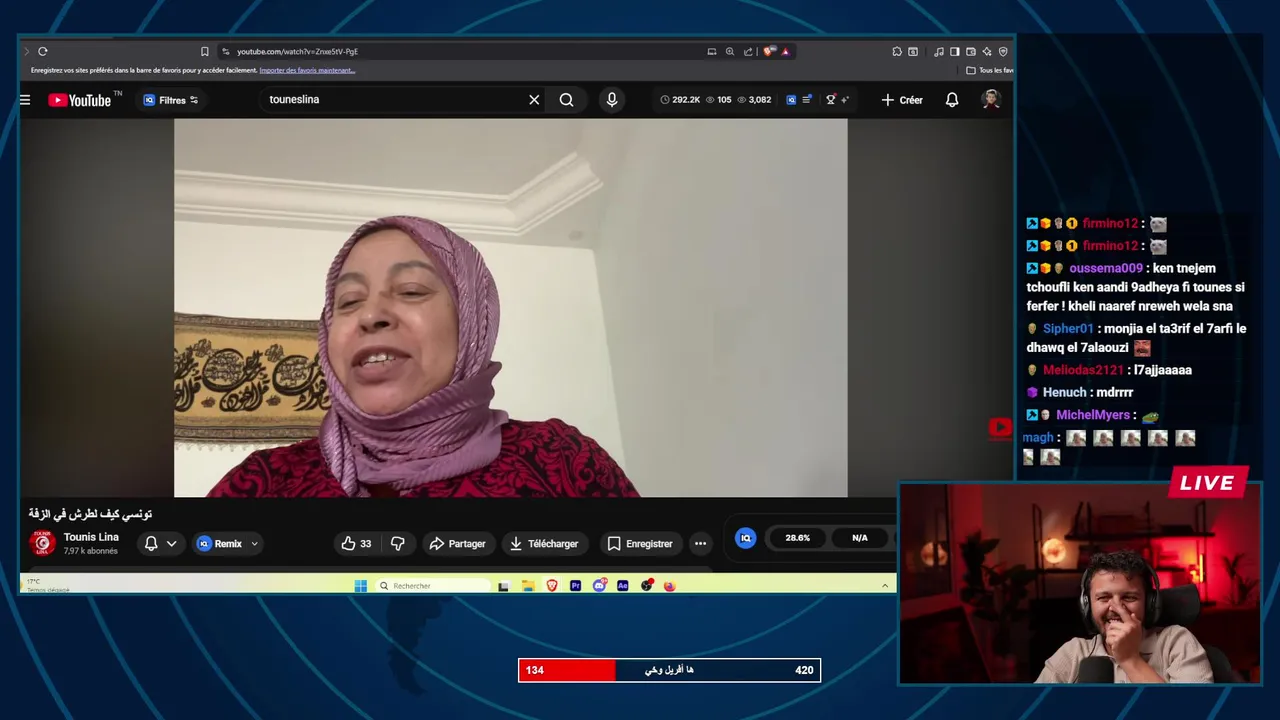Open File Explorer from the taskbar
Screen dimensions: 1280x720
pyautogui.click(x=528, y=586)
